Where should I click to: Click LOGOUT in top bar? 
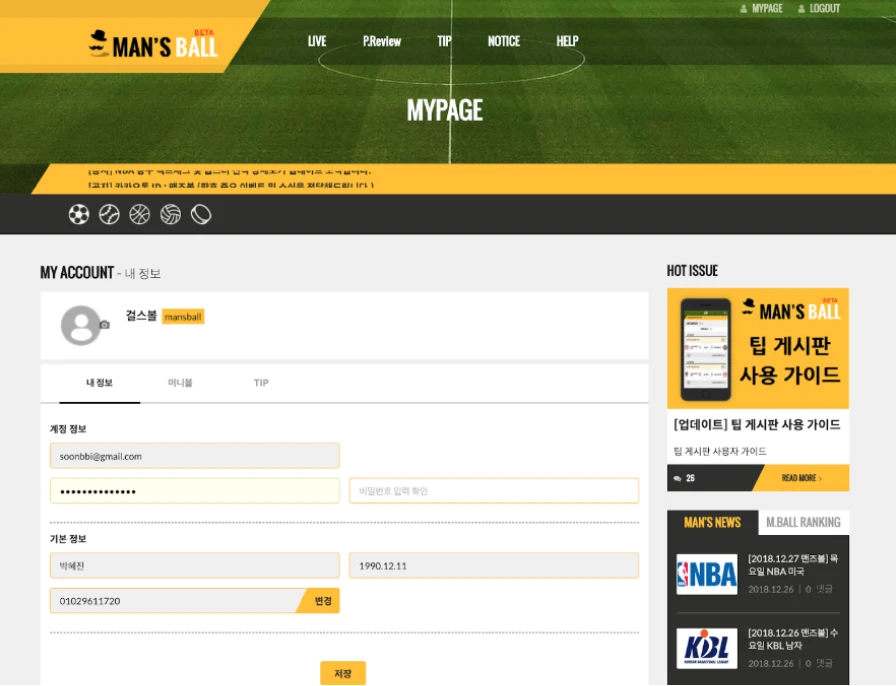[819, 9]
